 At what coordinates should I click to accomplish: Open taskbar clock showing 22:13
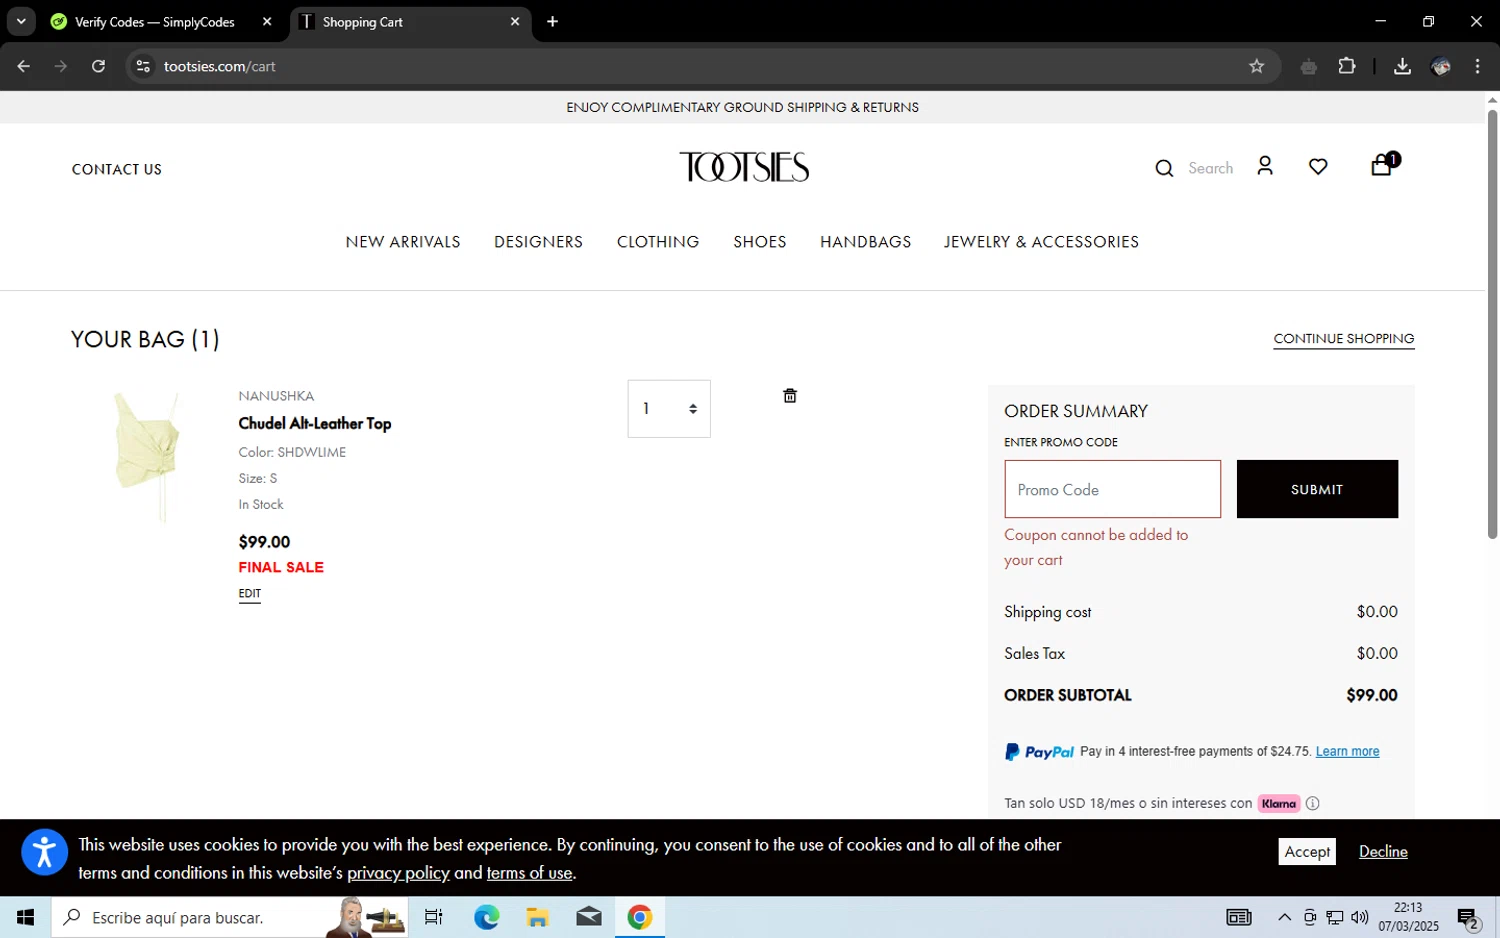click(x=1408, y=917)
